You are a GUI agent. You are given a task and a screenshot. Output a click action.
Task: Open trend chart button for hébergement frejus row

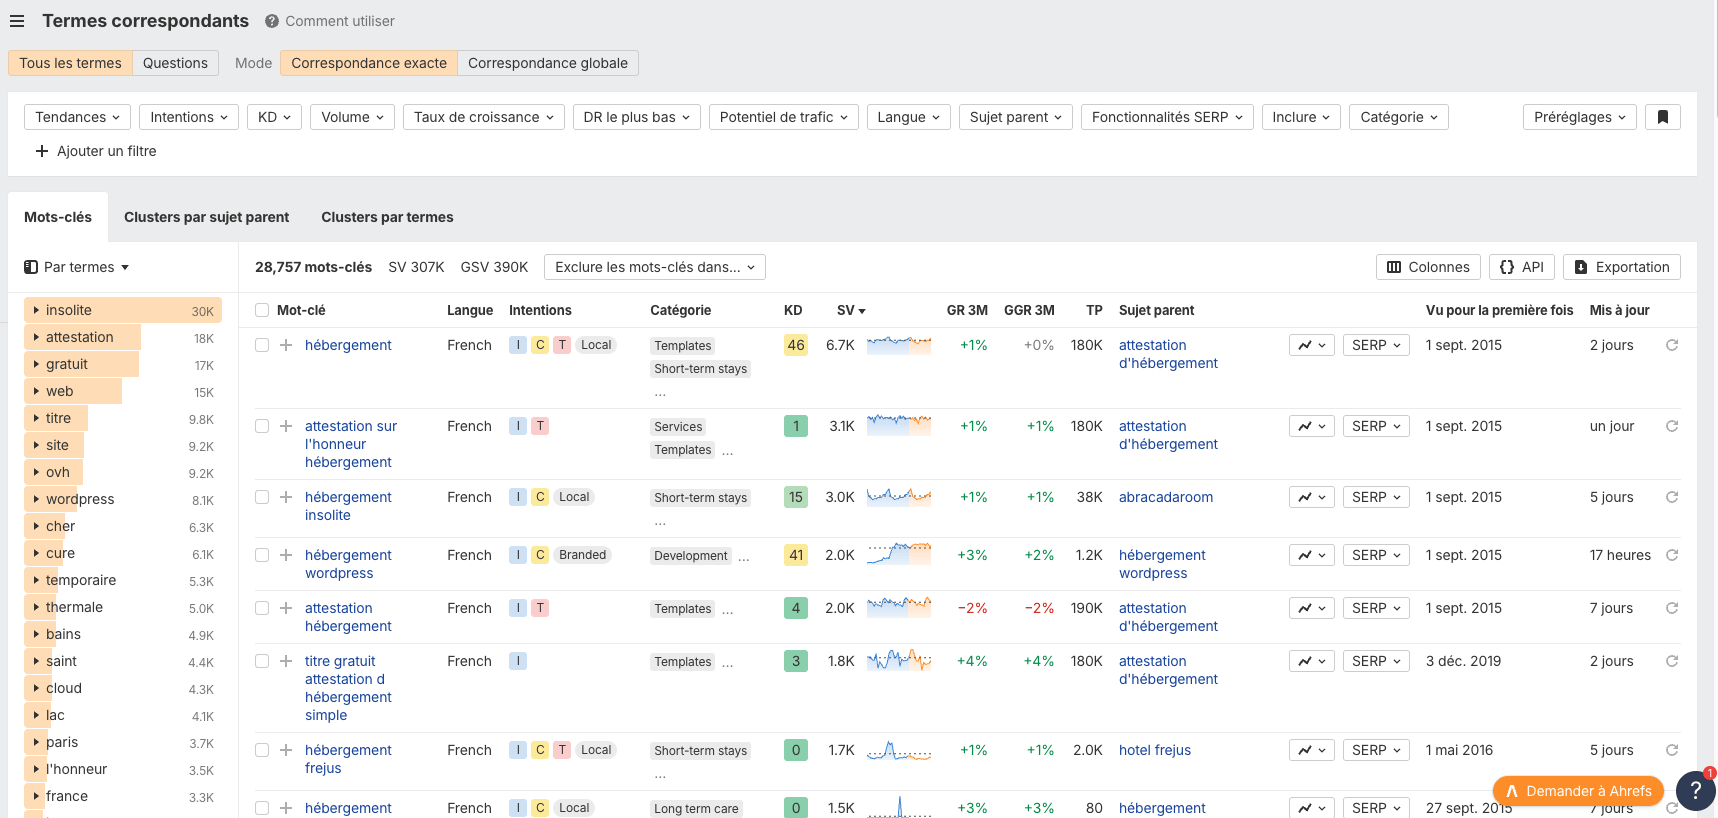point(1312,750)
